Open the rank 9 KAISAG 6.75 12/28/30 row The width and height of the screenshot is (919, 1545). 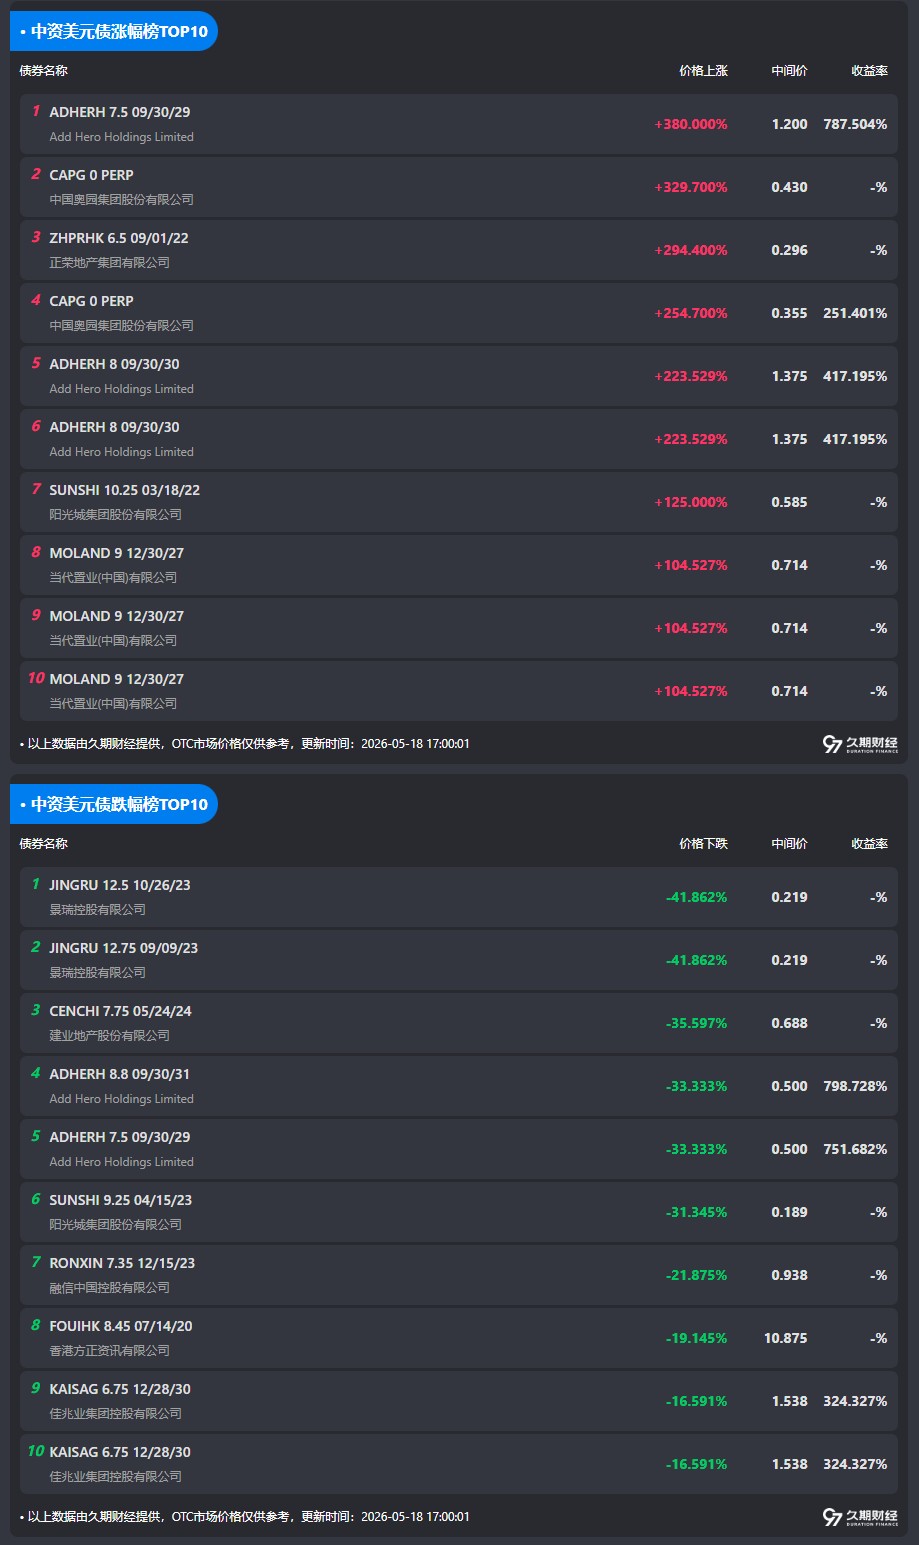(x=459, y=1401)
